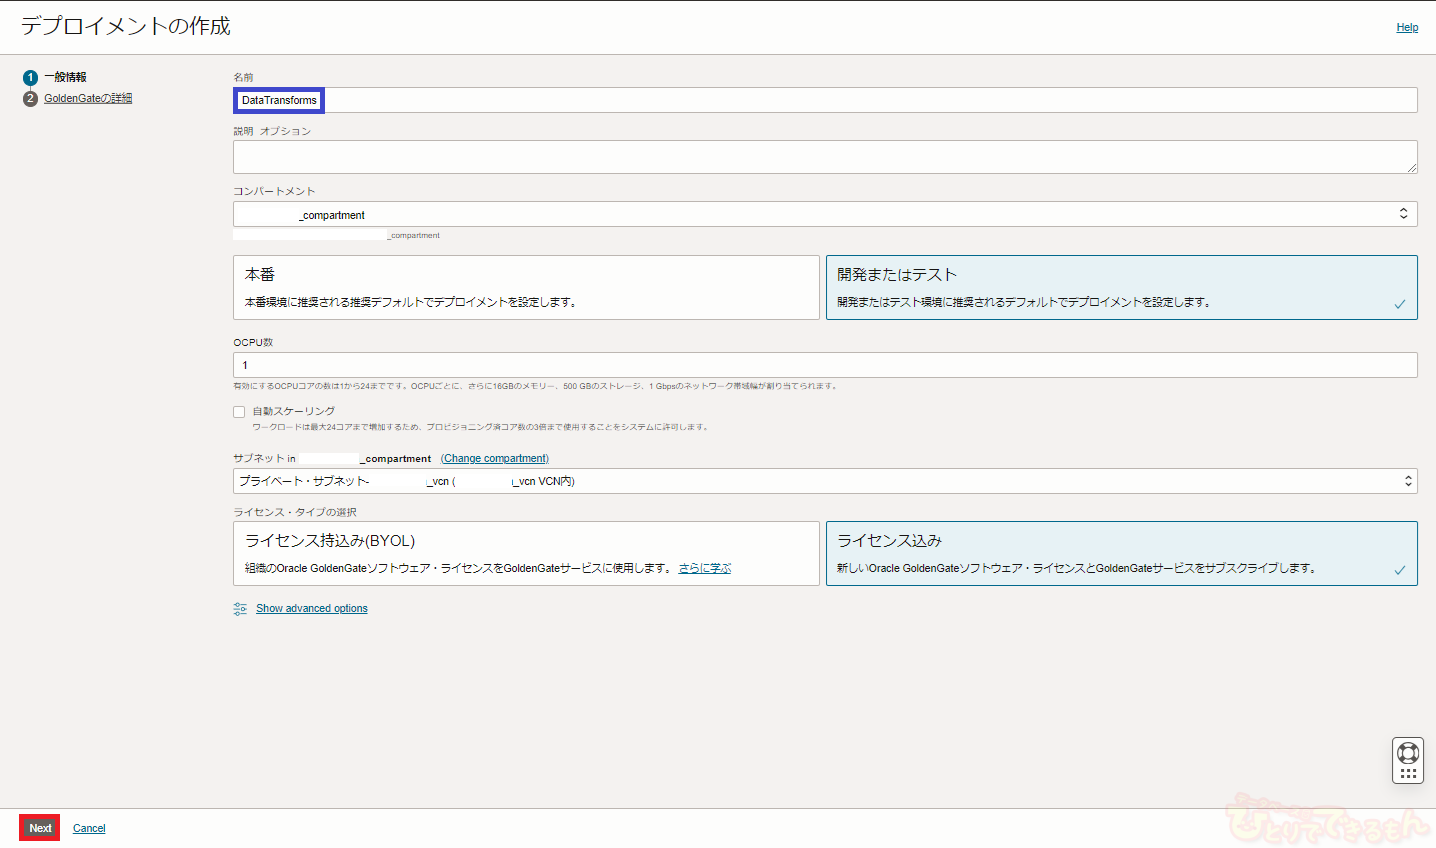Screen dimensions: 1436x848
Task: Click the step 2 circle for GoldenGate details
Action: [x=30, y=99]
